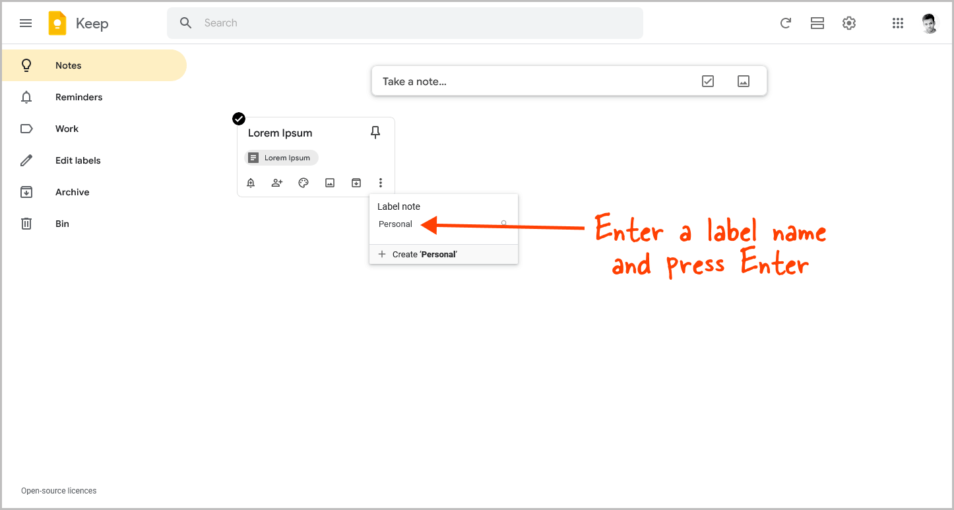Image resolution: width=954 pixels, height=510 pixels.
Task: Open the main menu hamburger icon
Action: pyautogui.click(x=26, y=23)
